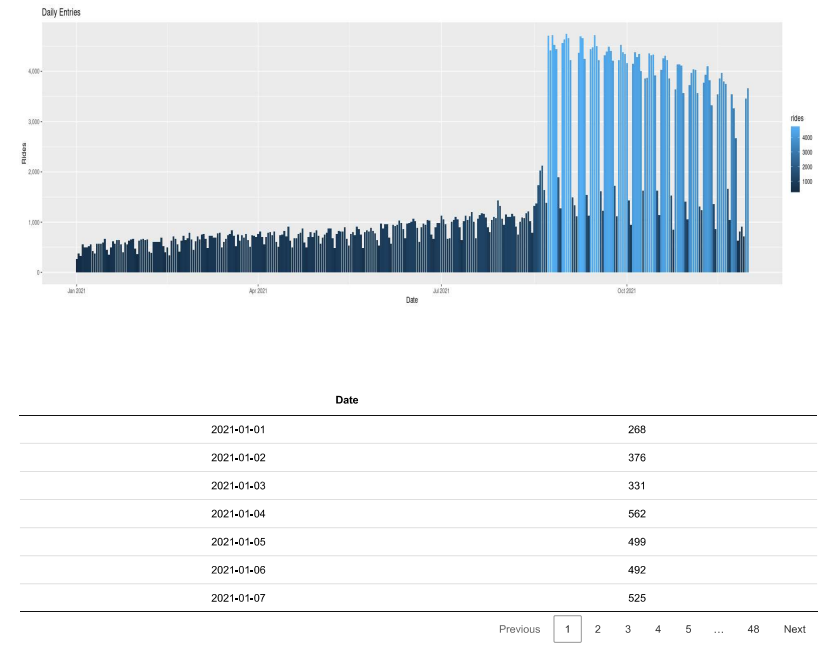This screenshot has height=657, width=834.
Task: Click the Rides y-axis title
Action: [24, 153]
